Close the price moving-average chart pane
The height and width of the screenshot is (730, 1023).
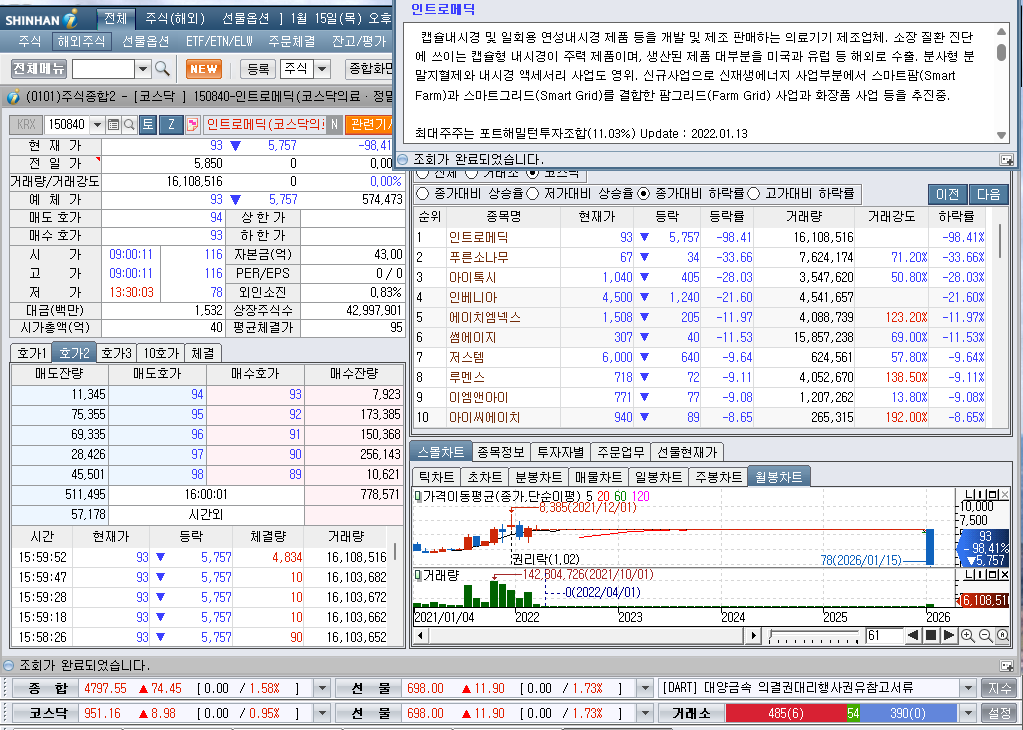[1005, 495]
